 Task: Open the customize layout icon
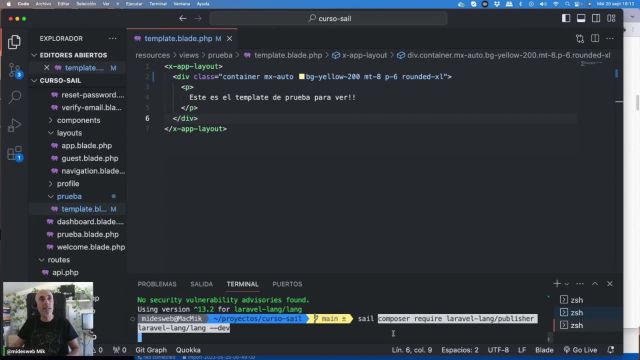click(611, 18)
